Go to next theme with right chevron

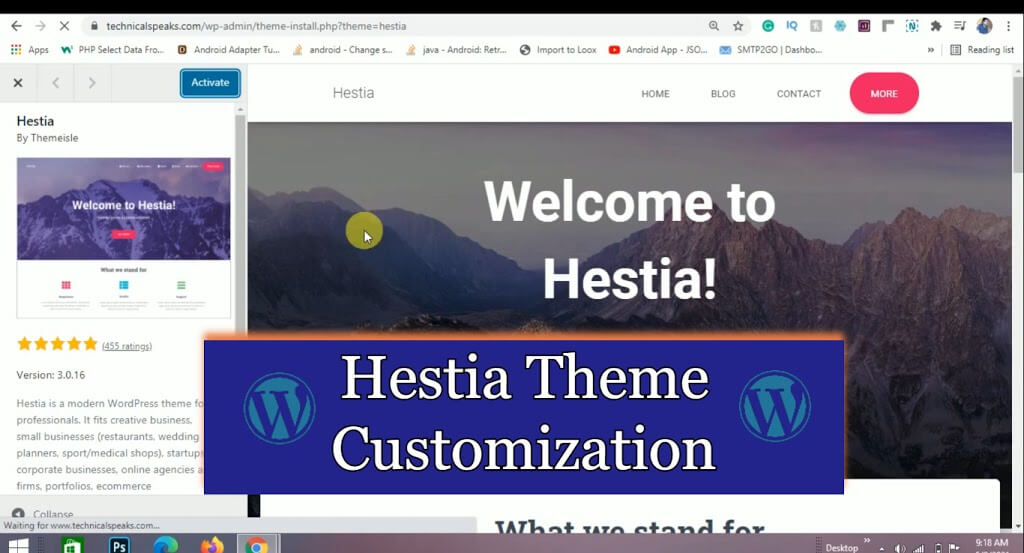(92, 83)
